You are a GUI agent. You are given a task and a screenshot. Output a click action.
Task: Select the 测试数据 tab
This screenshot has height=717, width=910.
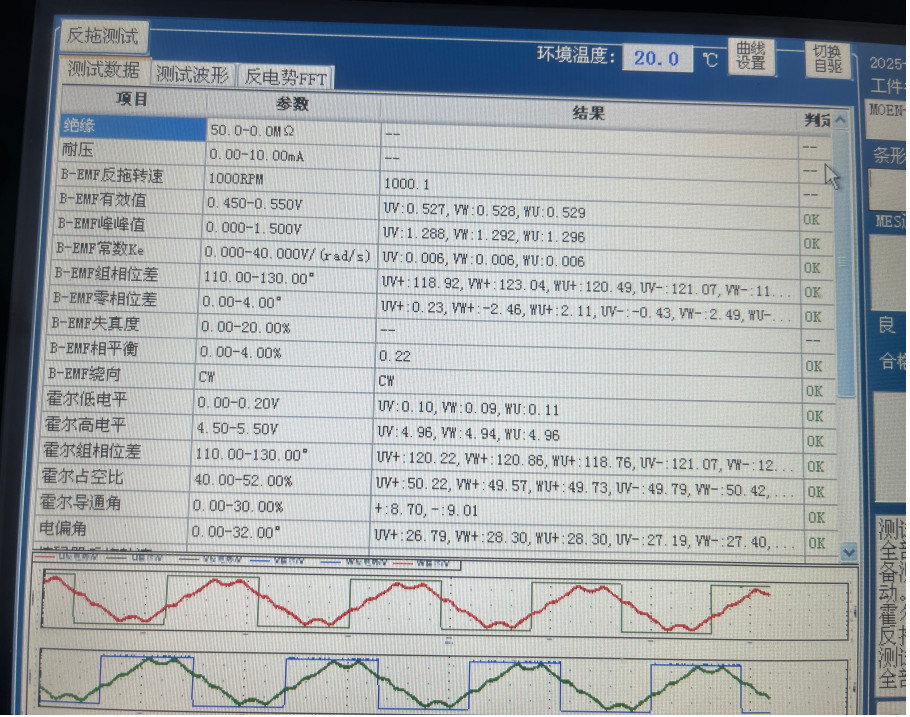104,70
